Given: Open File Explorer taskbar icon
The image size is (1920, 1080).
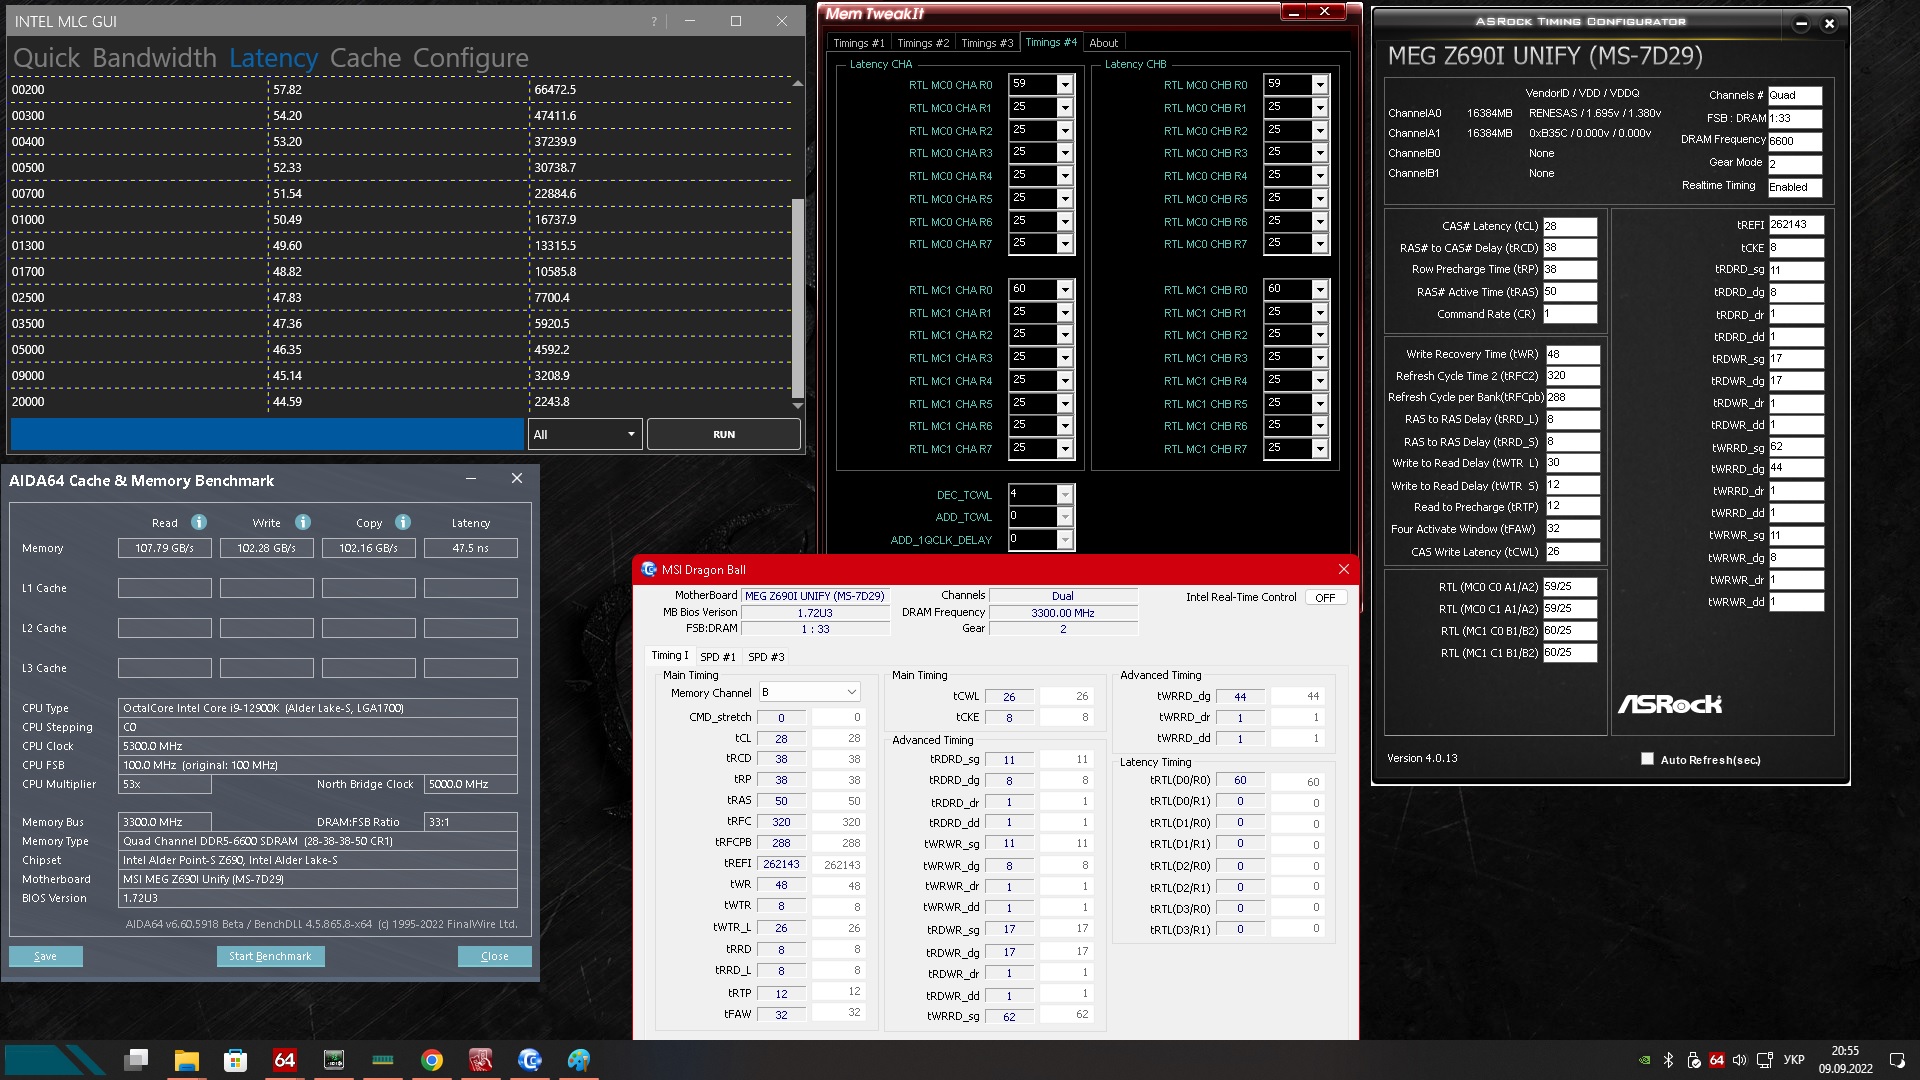Looking at the screenshot, I should [186, 1060].
